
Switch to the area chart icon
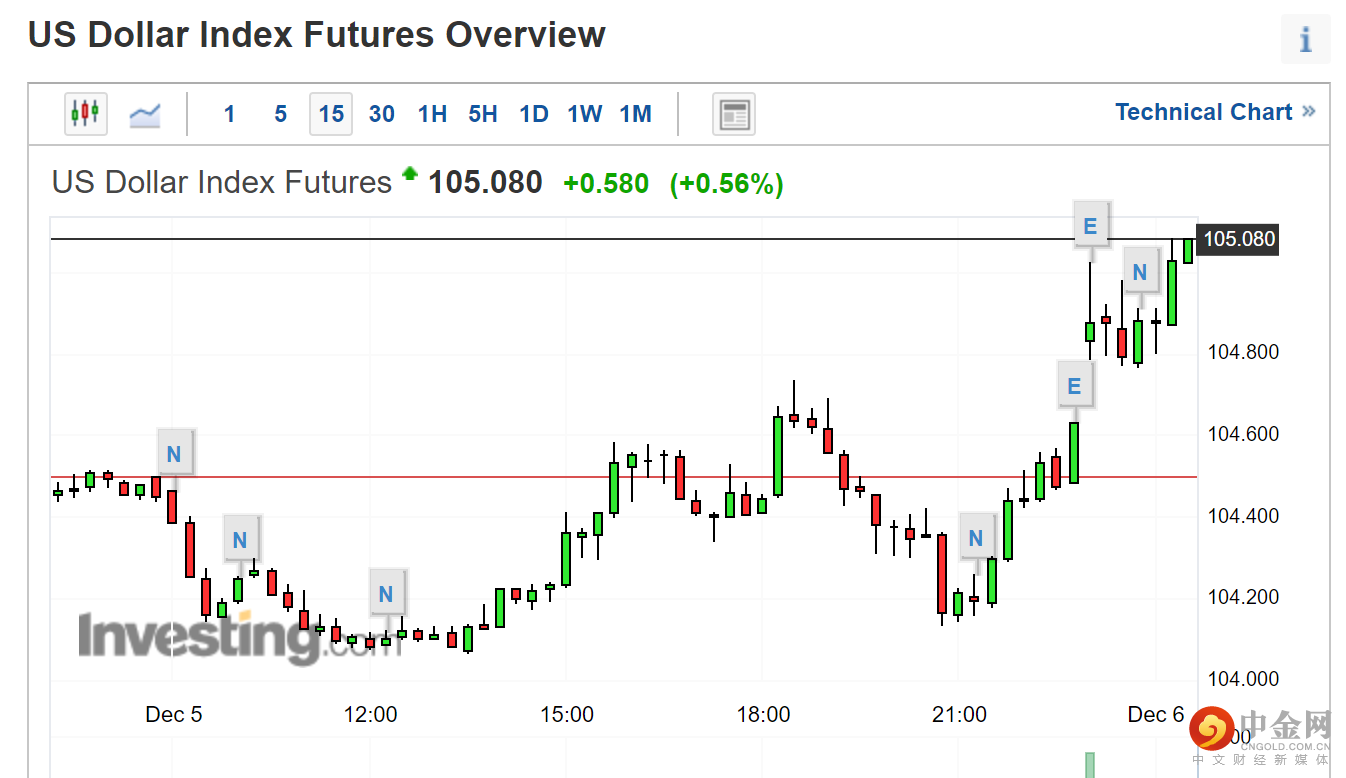pyautogui.click(x=145, y=114)
